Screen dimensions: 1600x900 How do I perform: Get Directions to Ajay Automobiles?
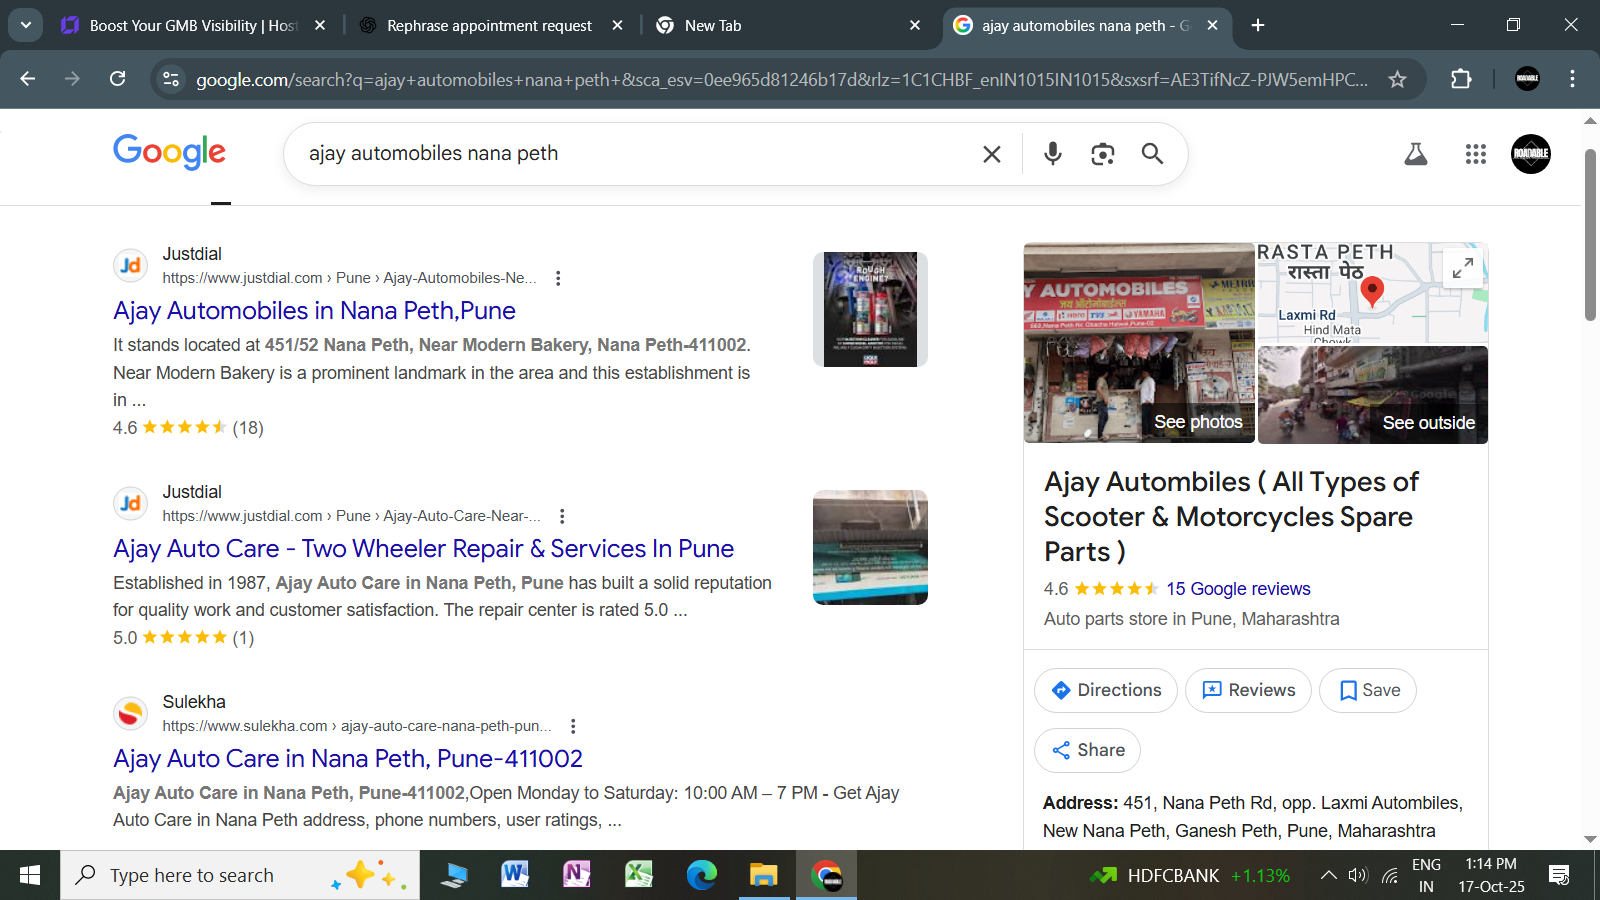point(1105,690)
